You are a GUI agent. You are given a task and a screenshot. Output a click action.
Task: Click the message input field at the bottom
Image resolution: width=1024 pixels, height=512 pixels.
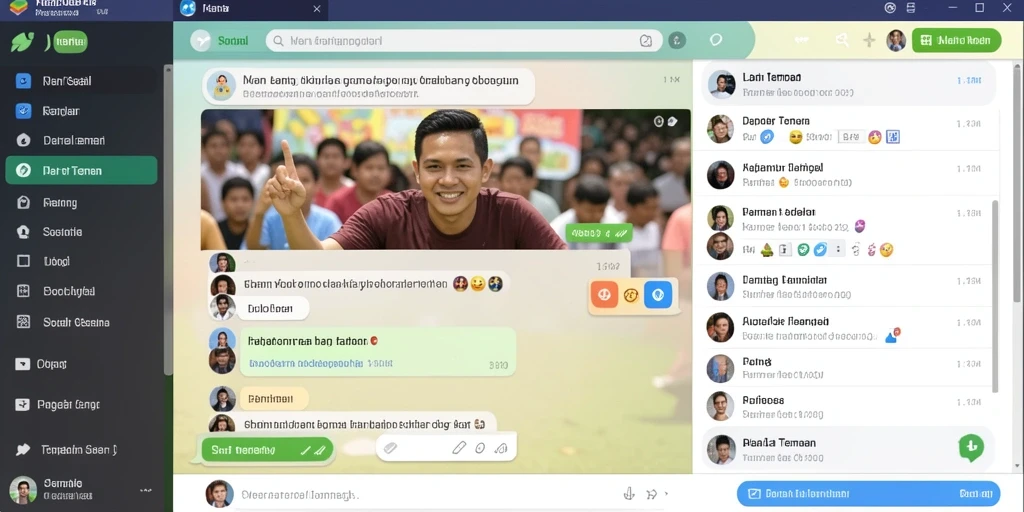point(418,494)
